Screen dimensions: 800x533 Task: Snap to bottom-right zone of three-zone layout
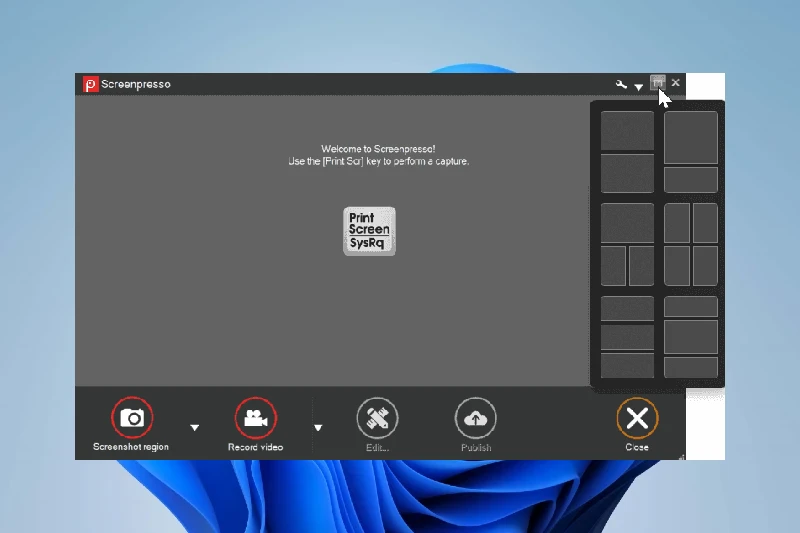(x=641, y=266)
